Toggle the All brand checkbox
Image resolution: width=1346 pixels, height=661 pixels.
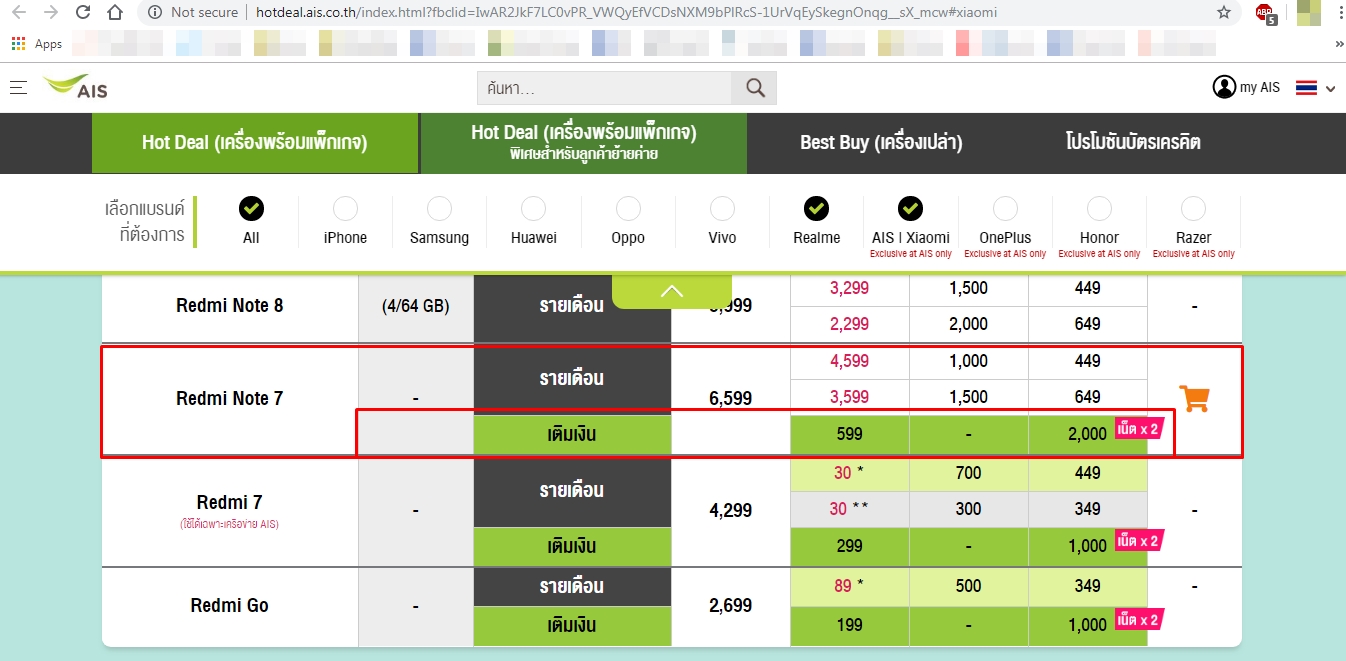pyautogui.click(x=251, y=208)
